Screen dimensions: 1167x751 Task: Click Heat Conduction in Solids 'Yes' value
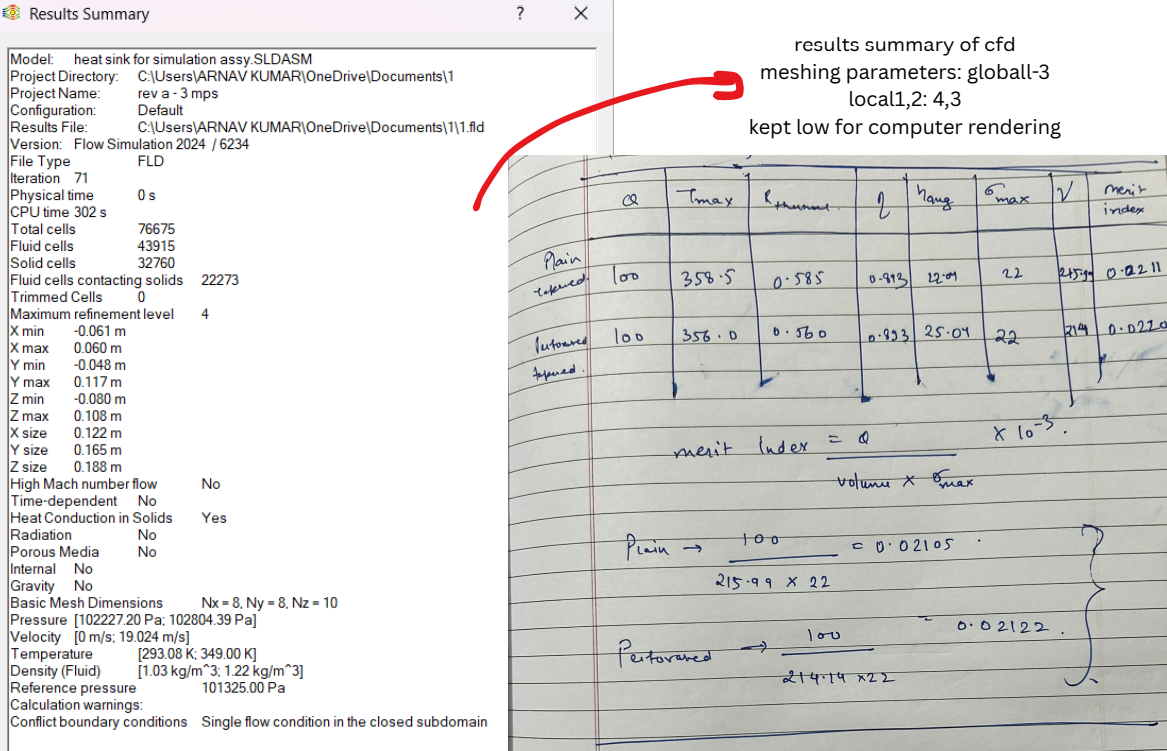(x=214, y=518)
